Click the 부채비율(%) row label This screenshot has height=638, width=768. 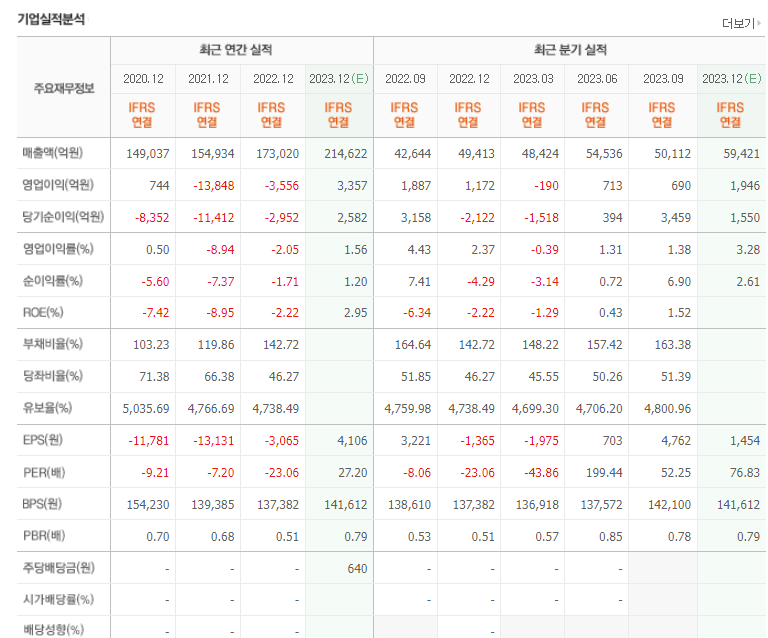52,344
